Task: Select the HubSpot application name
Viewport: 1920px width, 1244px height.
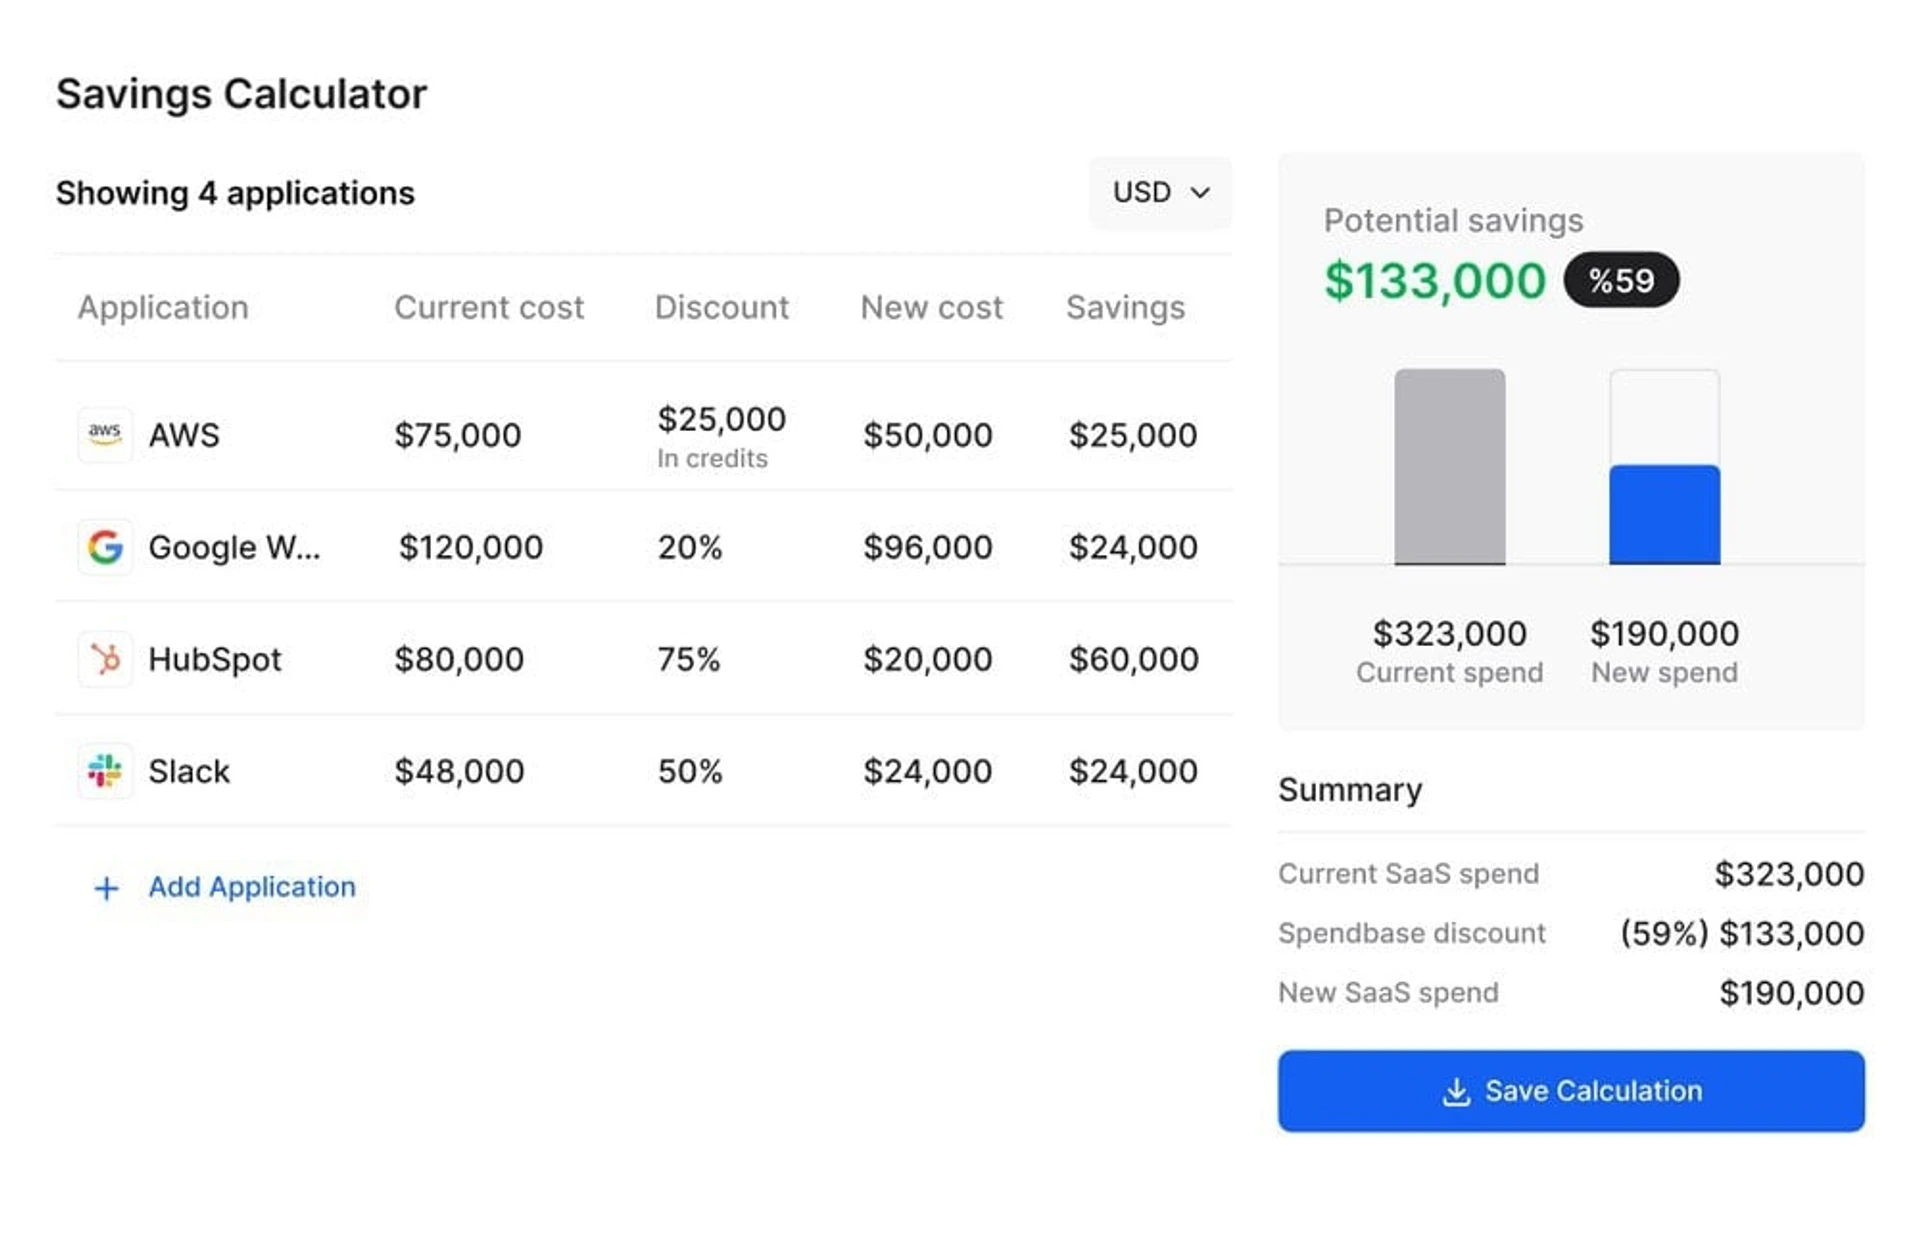Action: point(215,659)
